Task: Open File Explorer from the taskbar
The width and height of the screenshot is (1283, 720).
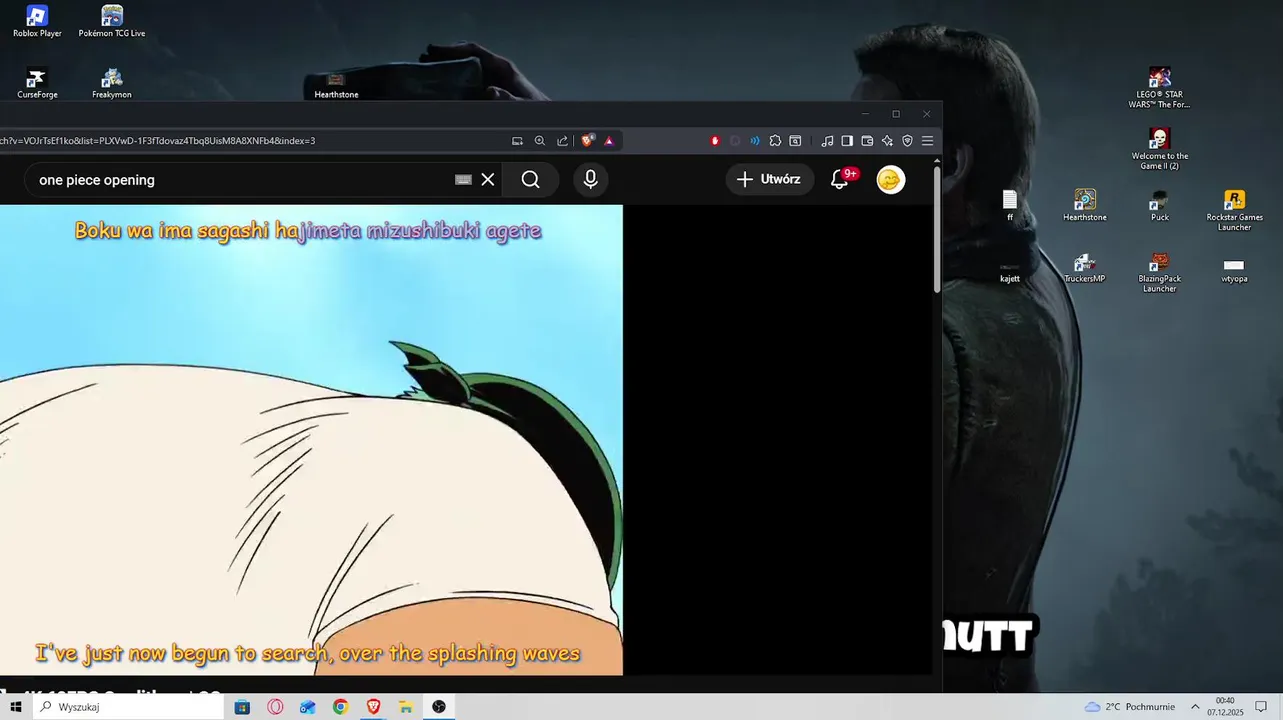Action: coord(406,707)
